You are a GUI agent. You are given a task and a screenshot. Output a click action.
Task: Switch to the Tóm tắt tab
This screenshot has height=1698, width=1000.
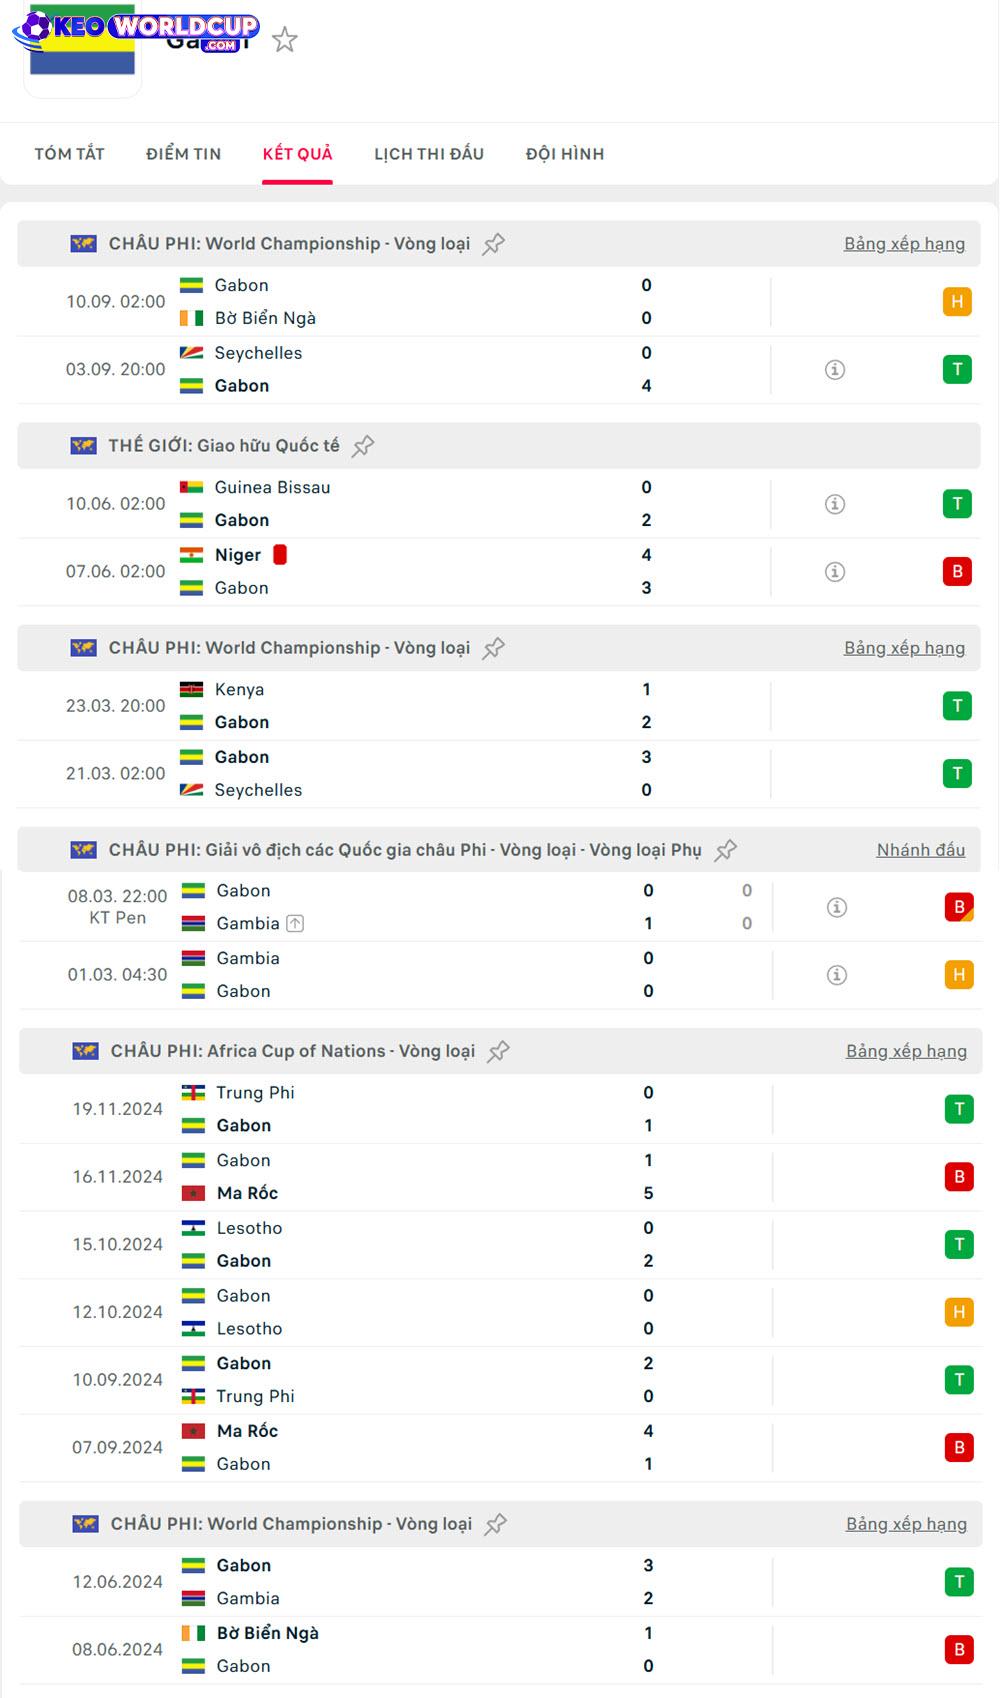tap(69, 154)
